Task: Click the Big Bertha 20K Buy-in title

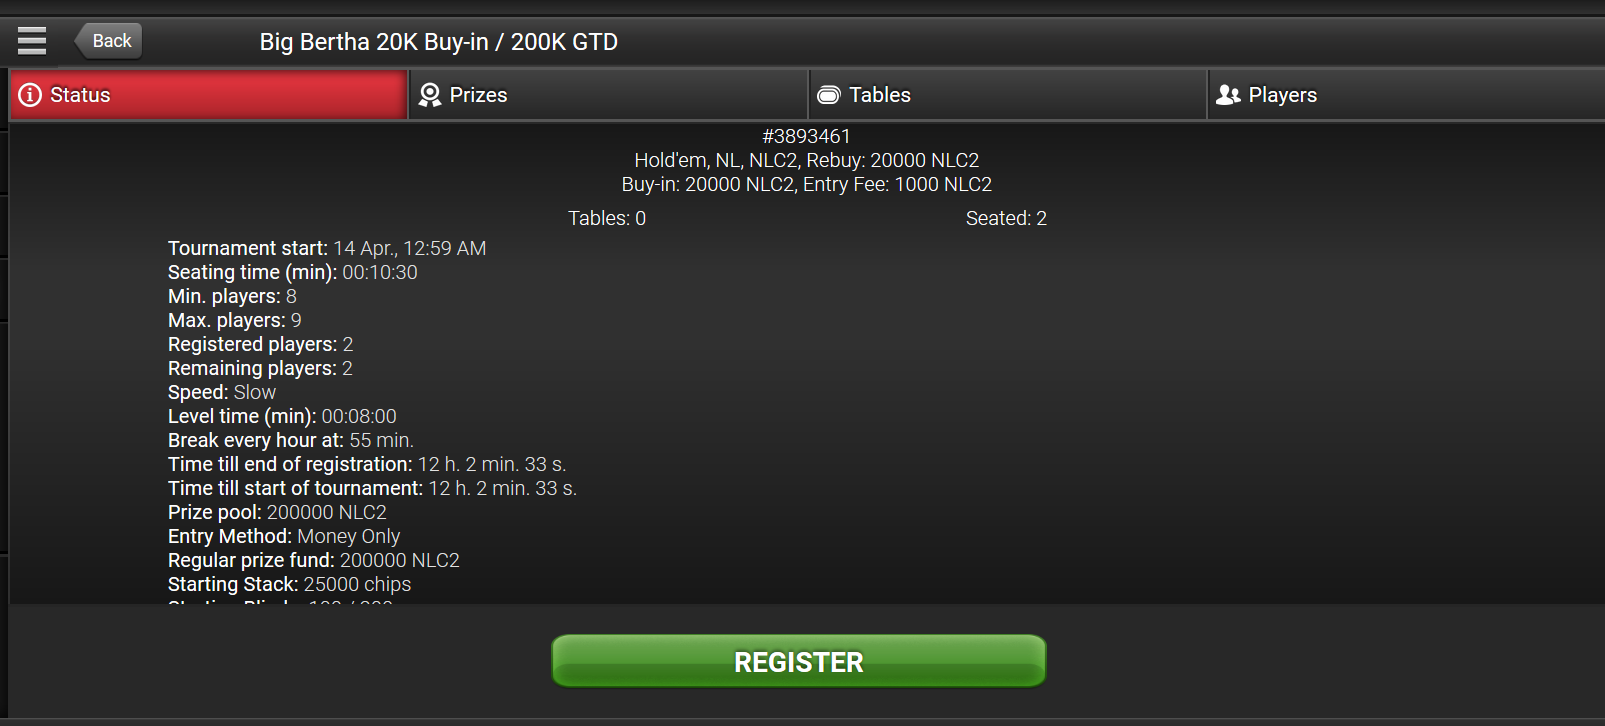Action: 439,42
